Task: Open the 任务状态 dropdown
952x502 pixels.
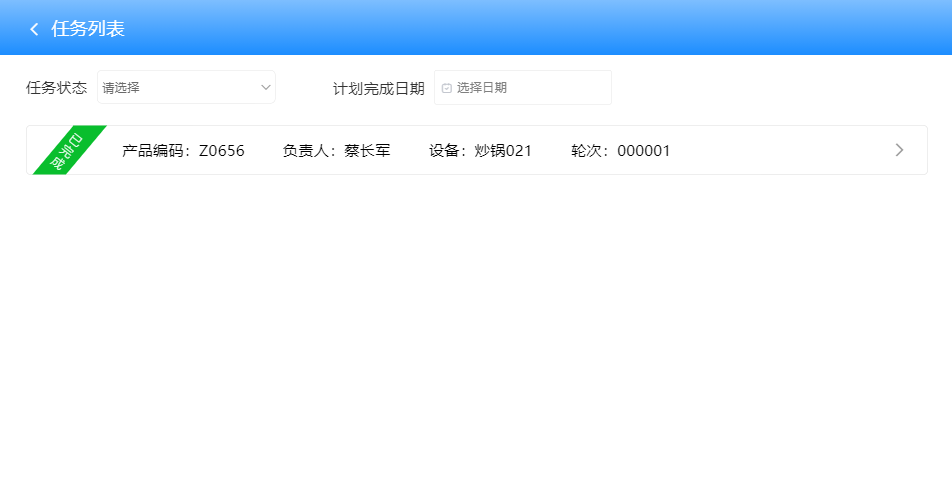Action: (x=186, y=87)
